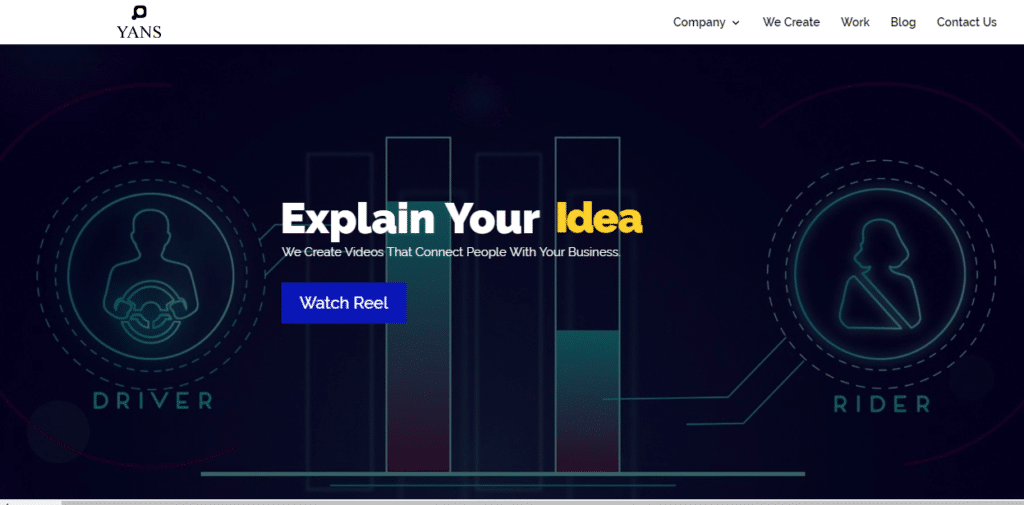Image resolution: width=1024 pixels, height=505 pixels.
Task: Visit the Blog page
Action: click(903, 22)
